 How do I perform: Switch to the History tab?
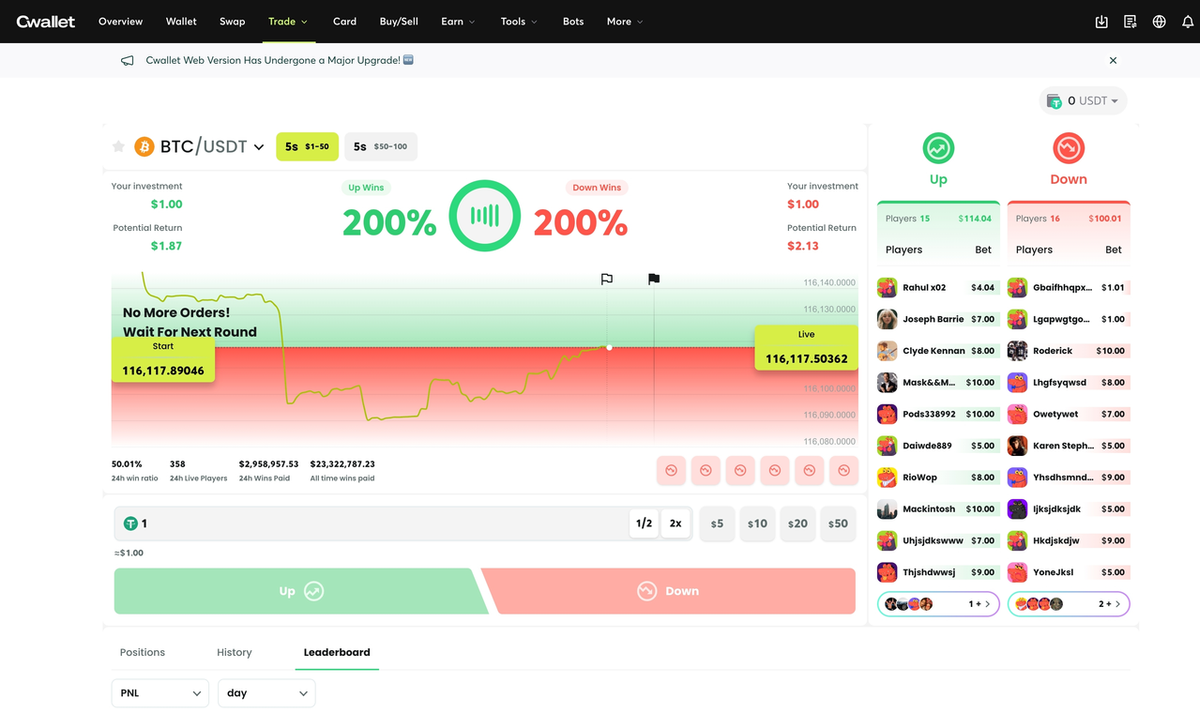(234, 652)
